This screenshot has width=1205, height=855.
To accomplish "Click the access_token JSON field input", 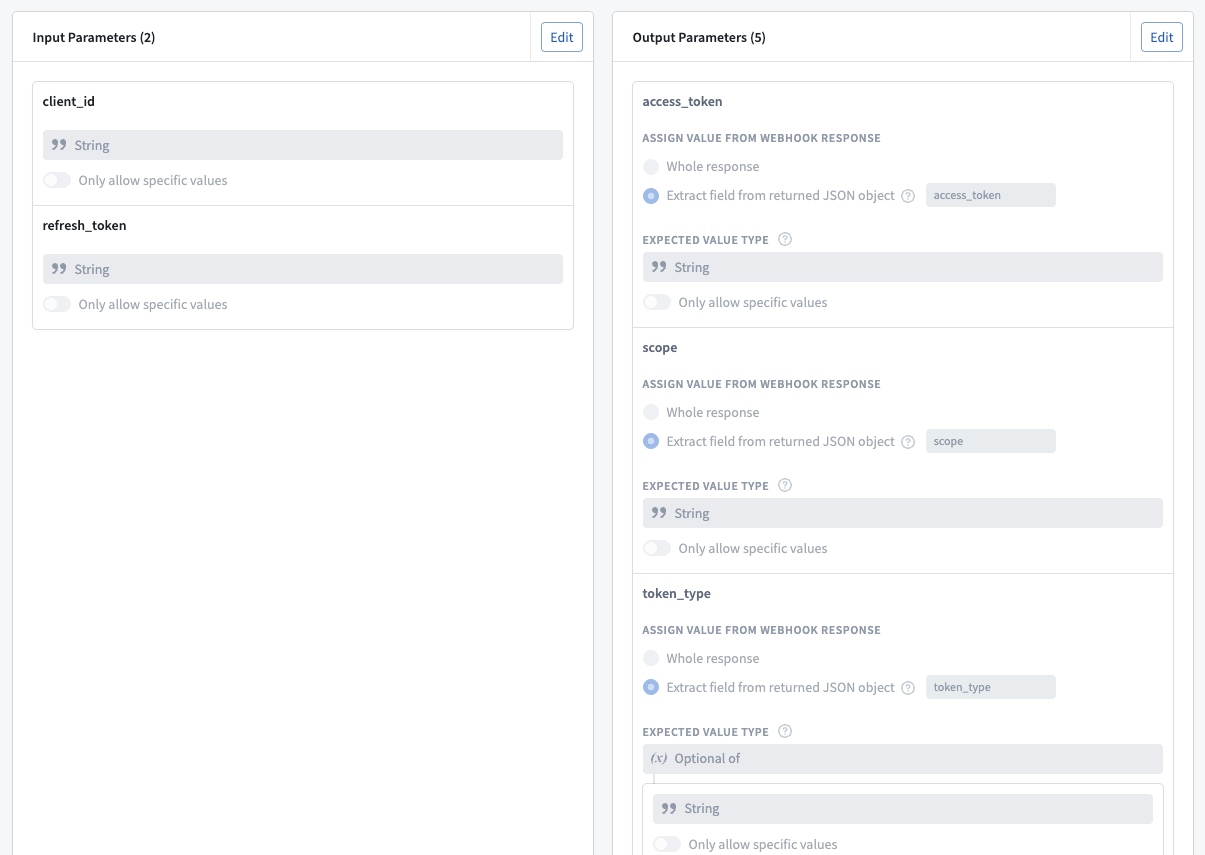I will click(991, 195).
